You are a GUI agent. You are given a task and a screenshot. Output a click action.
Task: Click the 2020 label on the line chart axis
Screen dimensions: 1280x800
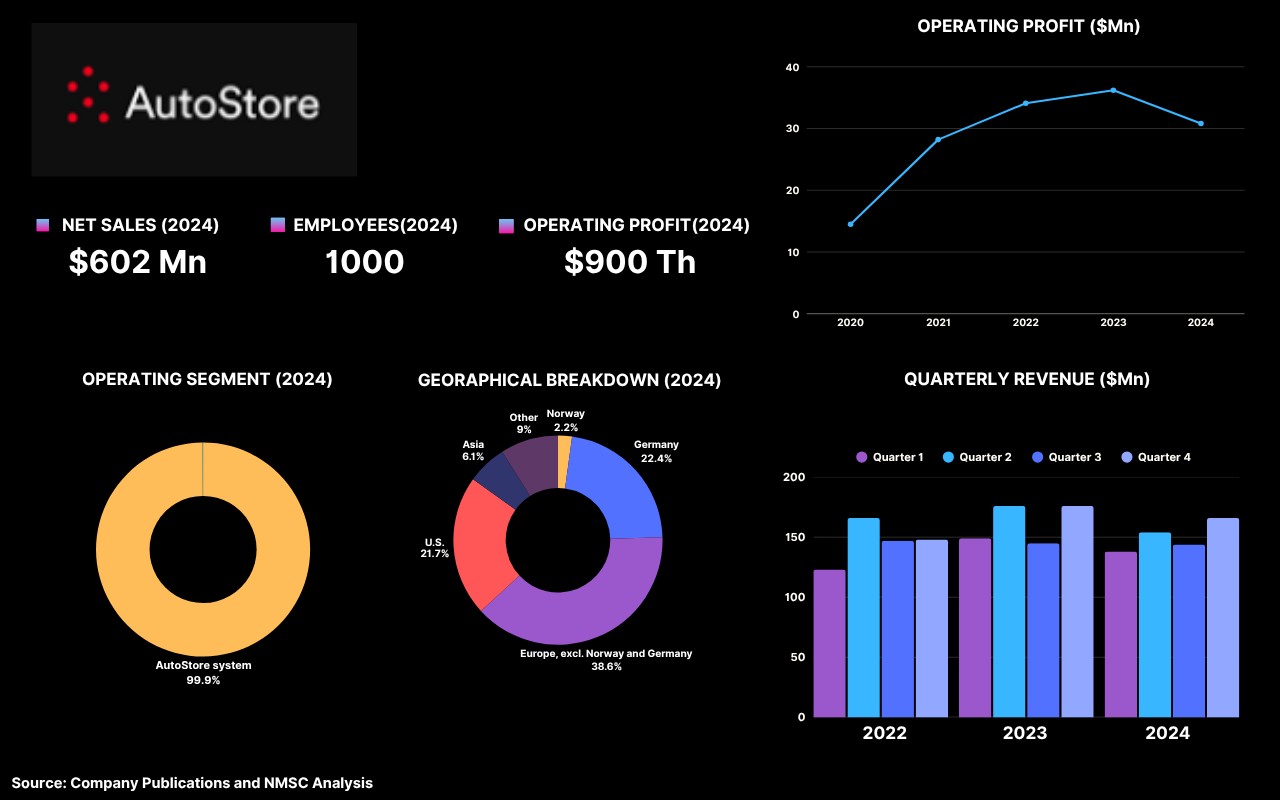[x=851, y=323]
